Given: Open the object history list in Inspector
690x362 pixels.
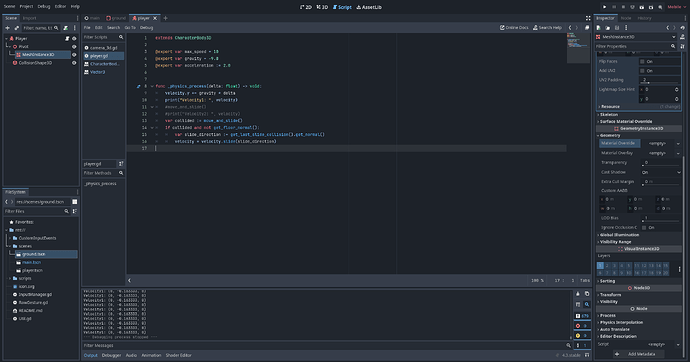Looking at the screenshot, I should [683, 28].
